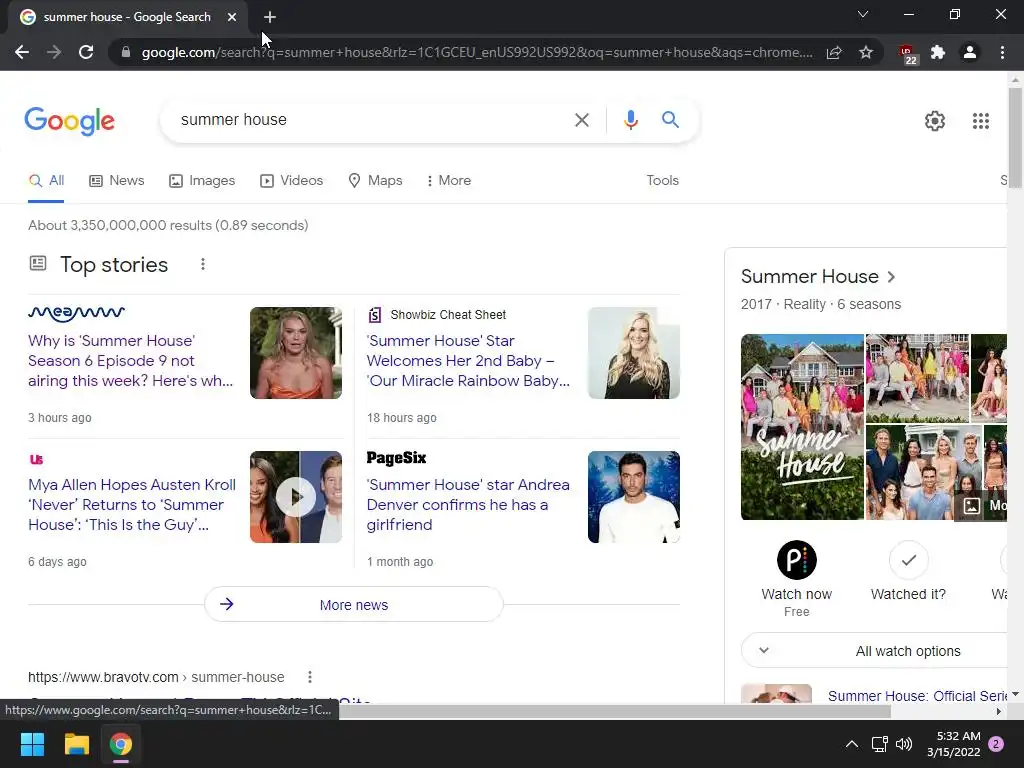The height and width of the screenshot is (768, 1024).
Task: Click the magnifying glass search button
Action: click(x=670, y=120)
